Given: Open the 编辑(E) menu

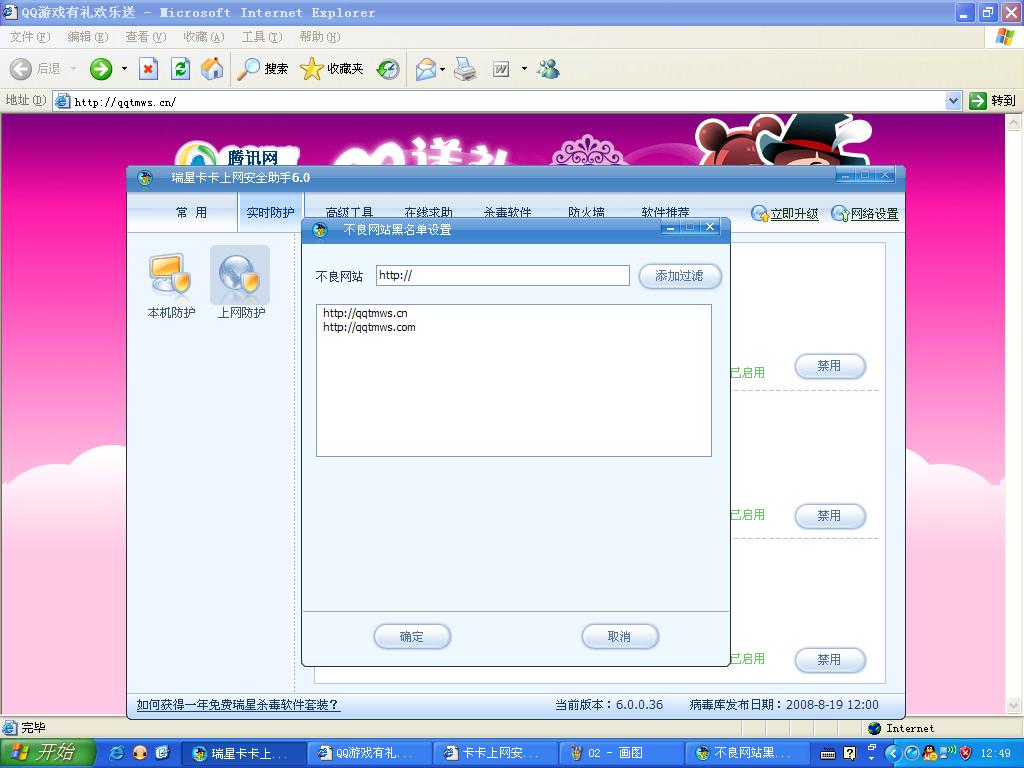Looking at the screenshot, I should [x=88, y=37].
